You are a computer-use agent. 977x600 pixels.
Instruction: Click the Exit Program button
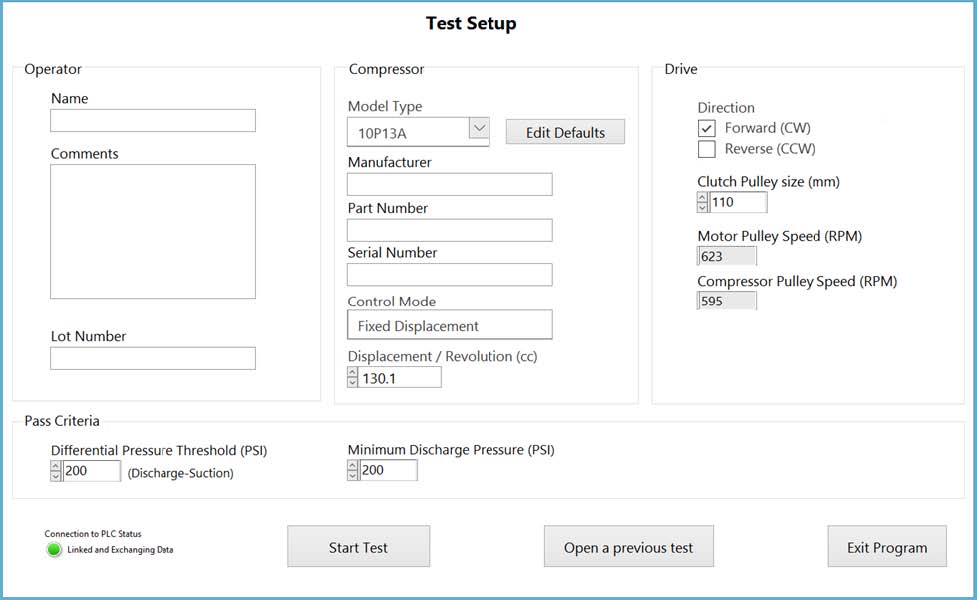point(886,547)
